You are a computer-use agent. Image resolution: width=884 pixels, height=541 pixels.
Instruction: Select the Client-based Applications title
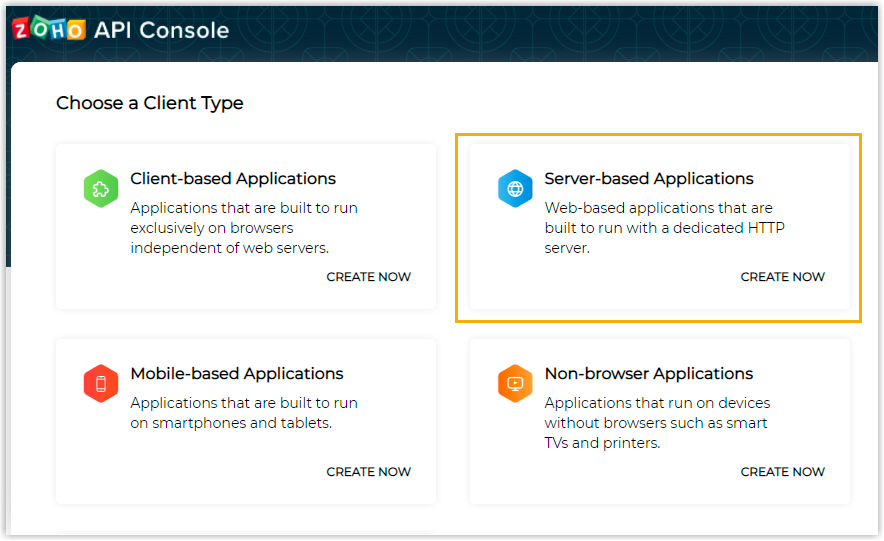(x=233, y=179)
